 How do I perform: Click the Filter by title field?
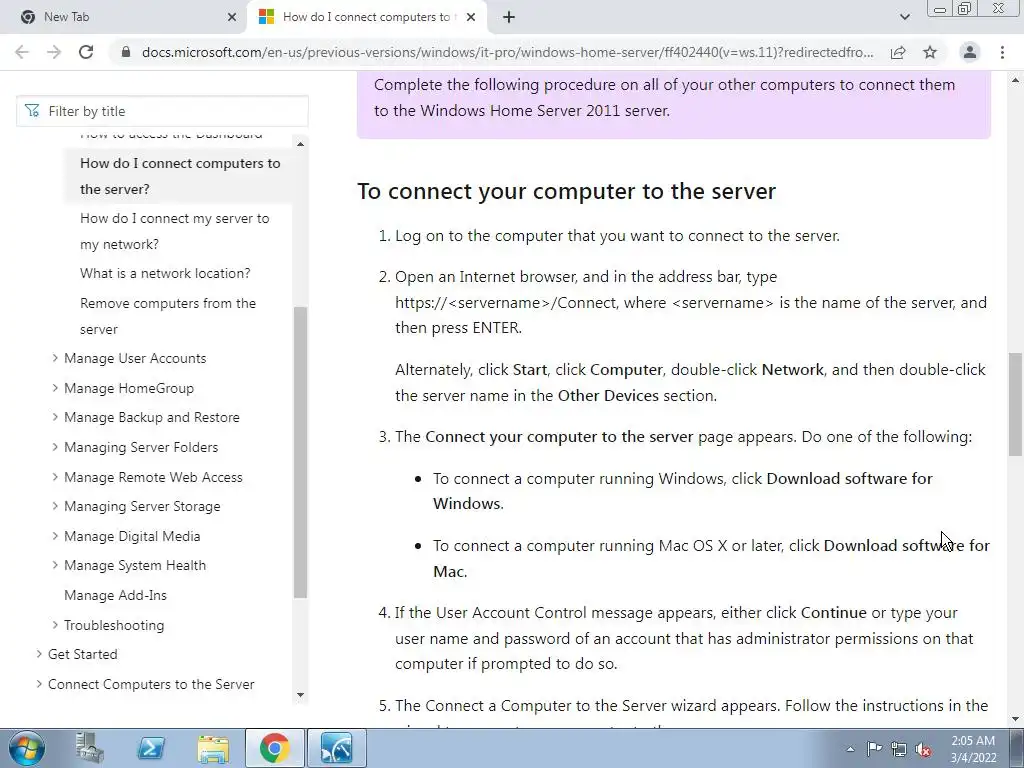(162, 111)
